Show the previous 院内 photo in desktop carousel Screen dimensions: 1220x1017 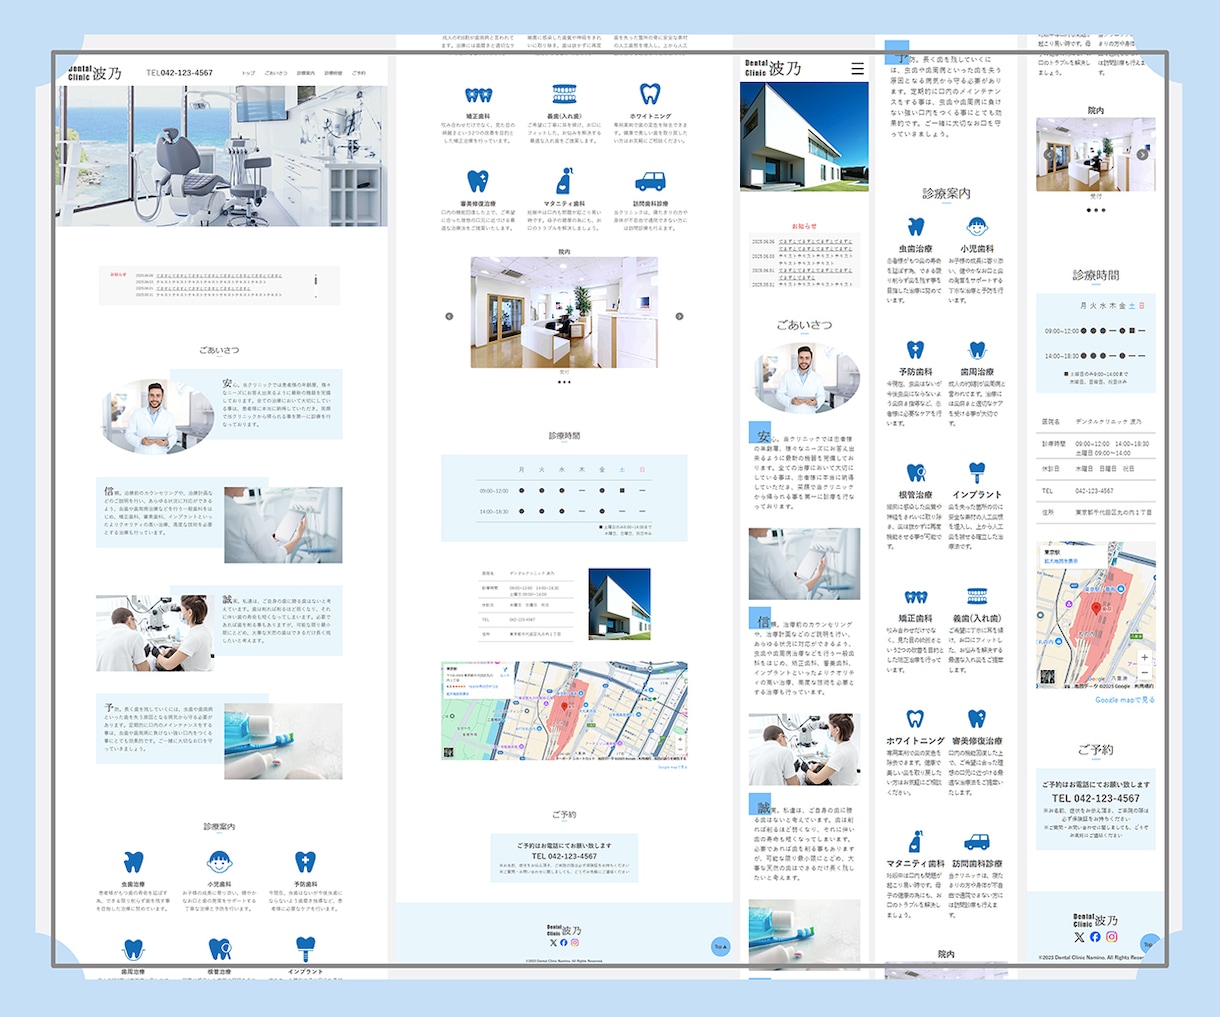(x=449, y=316)
